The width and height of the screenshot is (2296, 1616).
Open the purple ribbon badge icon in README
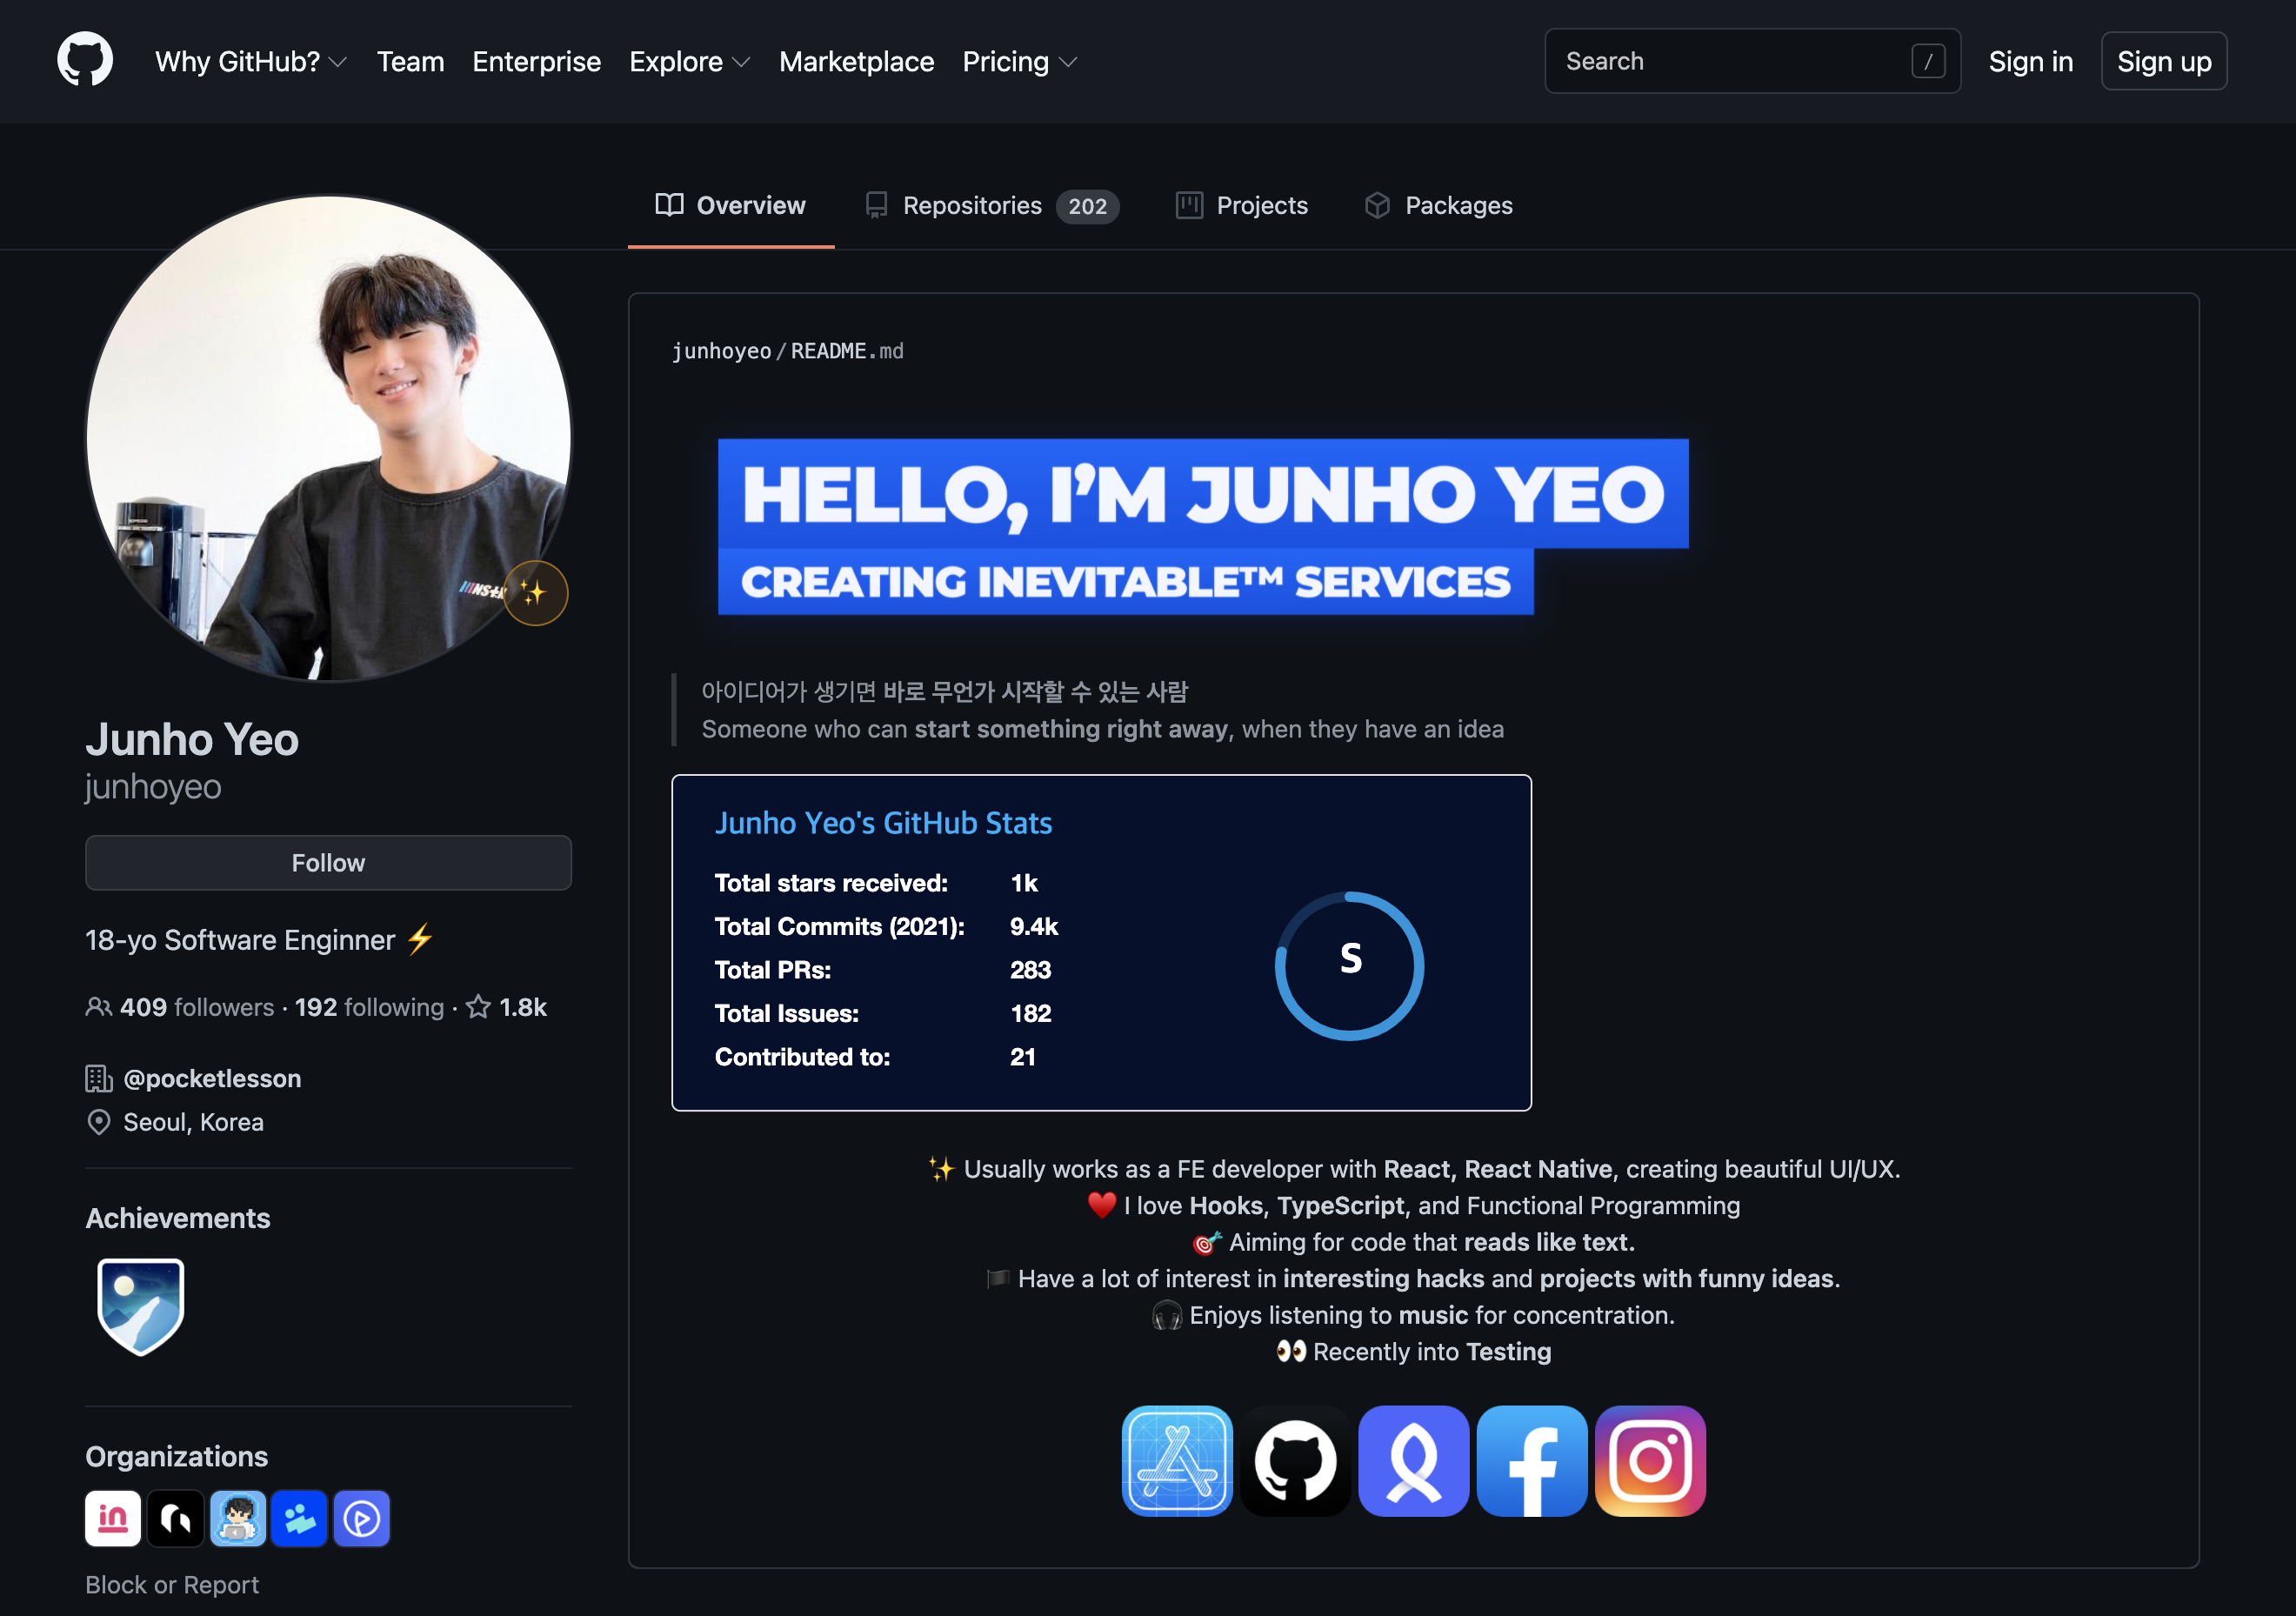[x=1413, y=1460]
